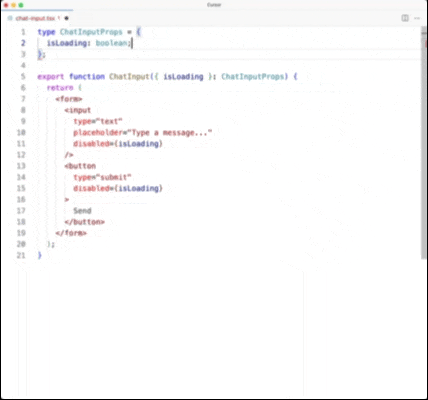The image size is (428, 400).
Task: Click line number 5 in gutter
Action: [23, 76]
